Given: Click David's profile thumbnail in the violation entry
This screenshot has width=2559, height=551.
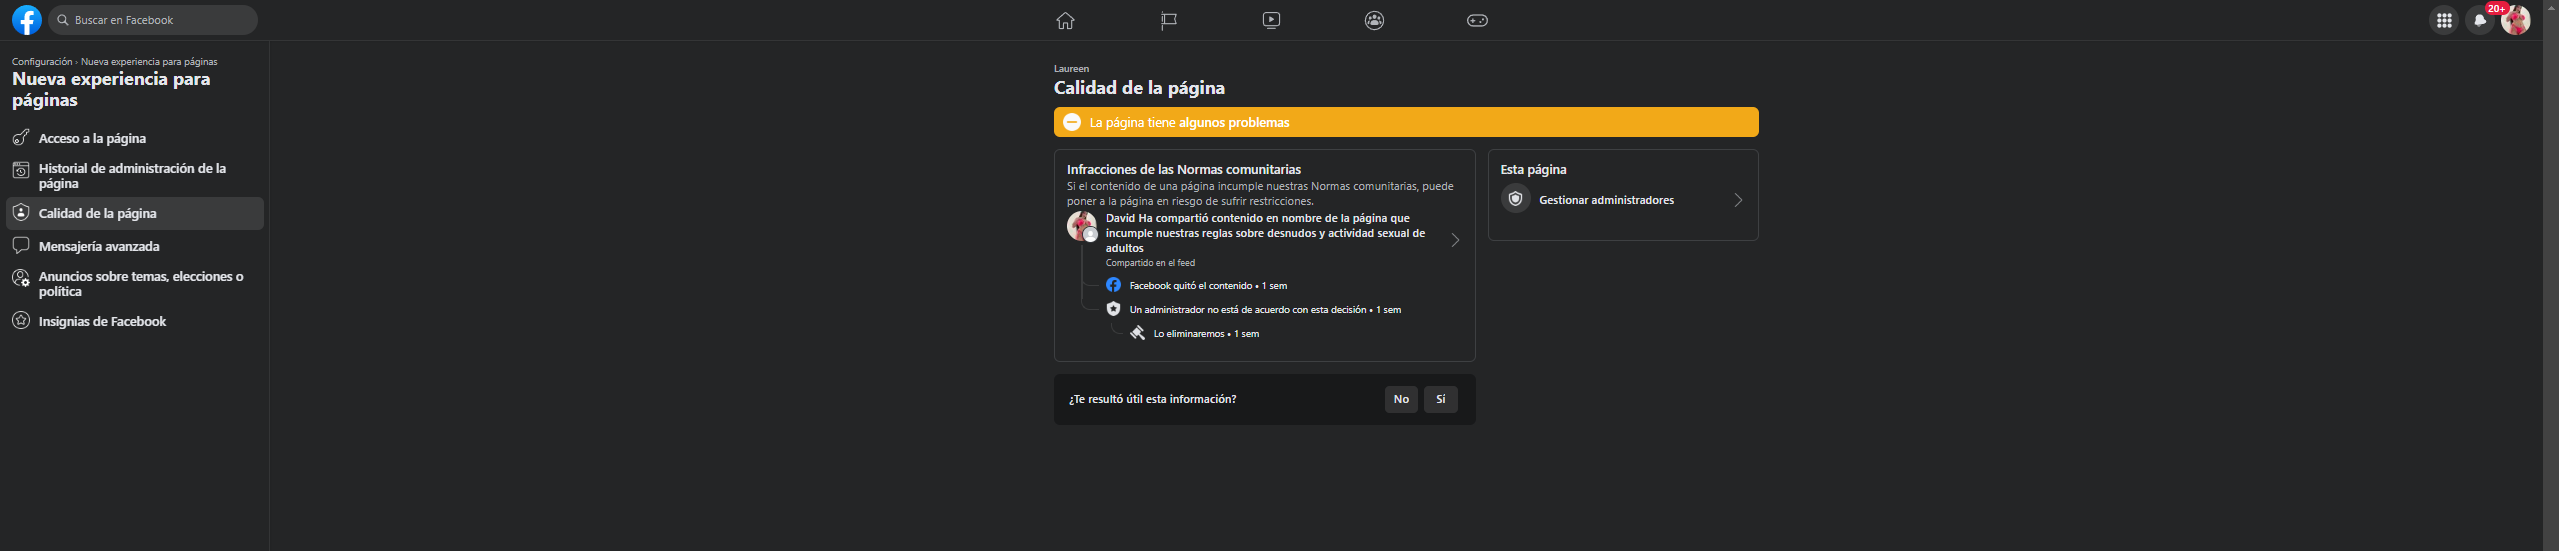Looking at the screenshot, I should point(1082,226).
